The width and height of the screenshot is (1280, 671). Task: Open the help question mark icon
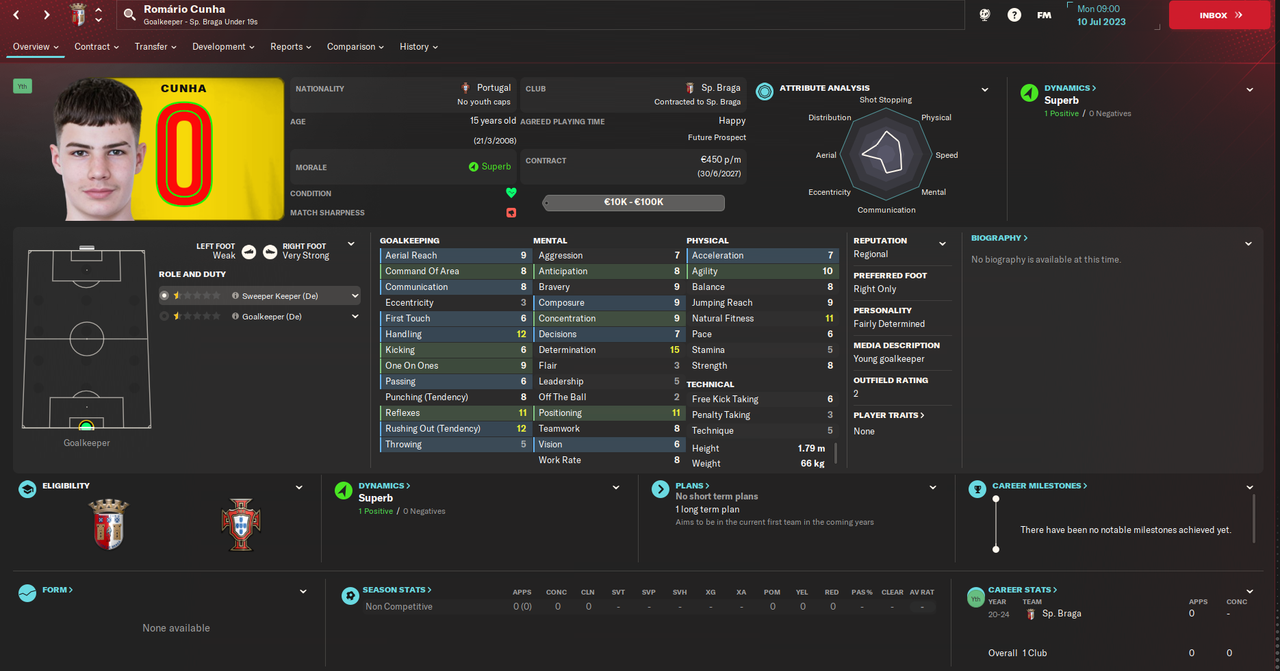click(1014, 15)
